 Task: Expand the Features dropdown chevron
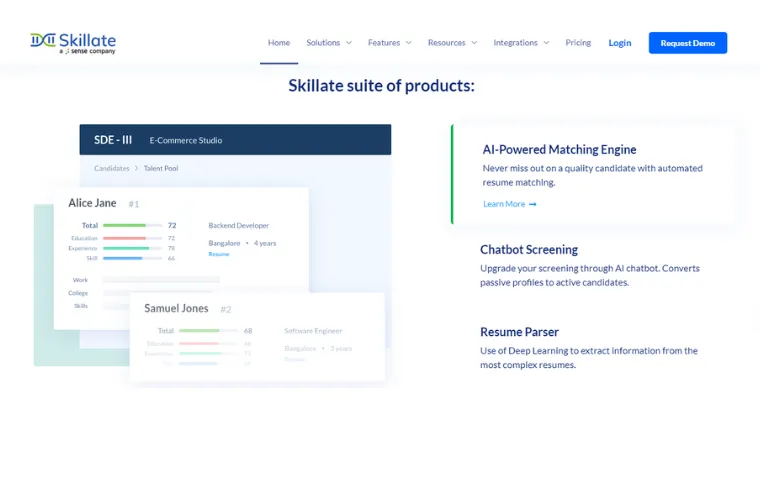click(409, 43)
